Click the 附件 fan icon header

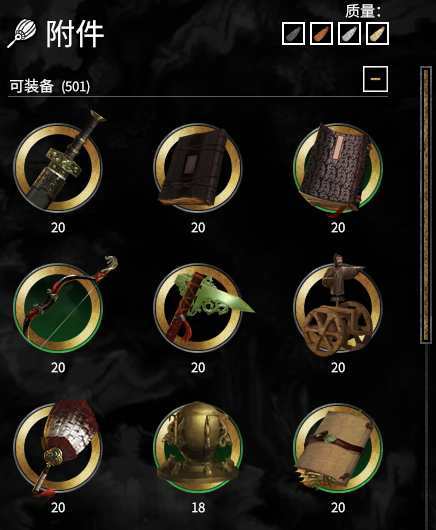point(22,33)
